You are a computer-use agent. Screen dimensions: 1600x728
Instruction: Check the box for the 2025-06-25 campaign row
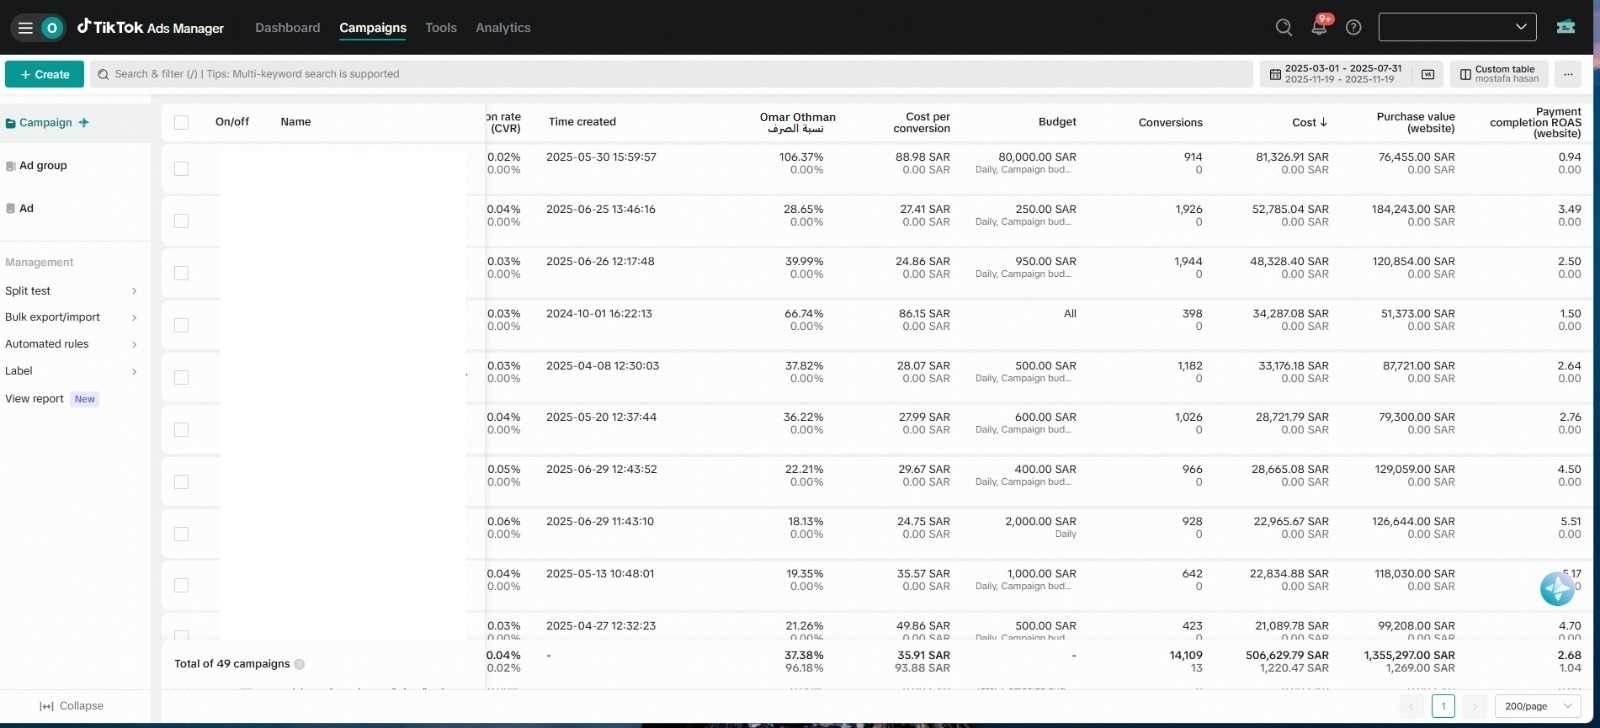pos(181,221)
